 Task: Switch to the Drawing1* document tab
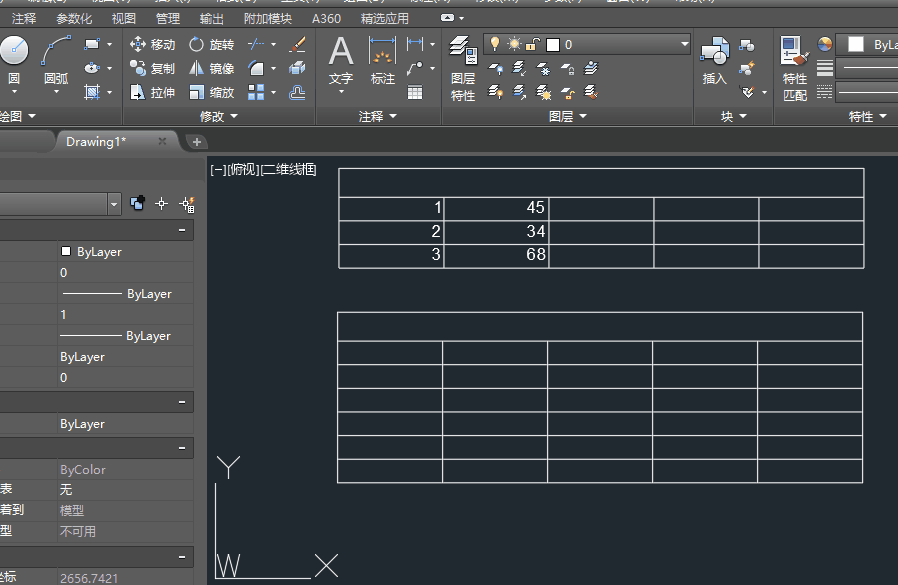coord(96,142)
